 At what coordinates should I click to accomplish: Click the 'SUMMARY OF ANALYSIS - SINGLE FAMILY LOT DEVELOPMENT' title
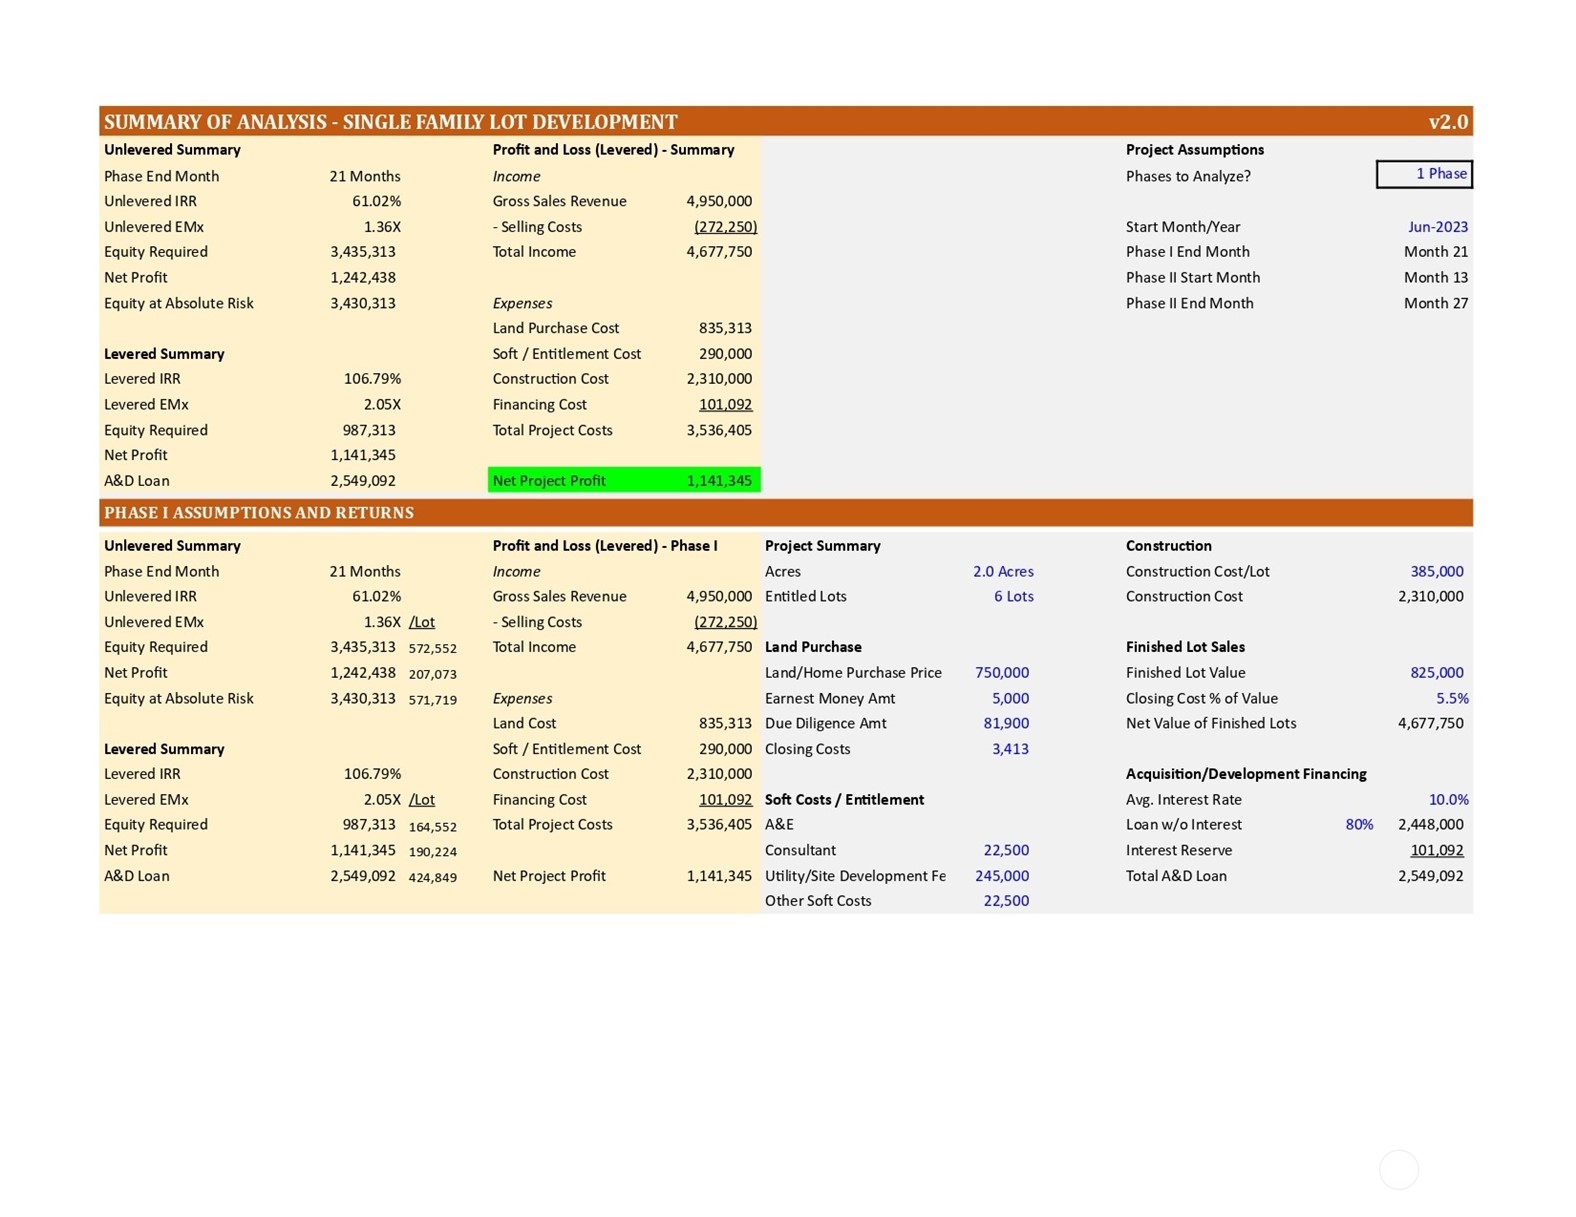coord(390,122)
